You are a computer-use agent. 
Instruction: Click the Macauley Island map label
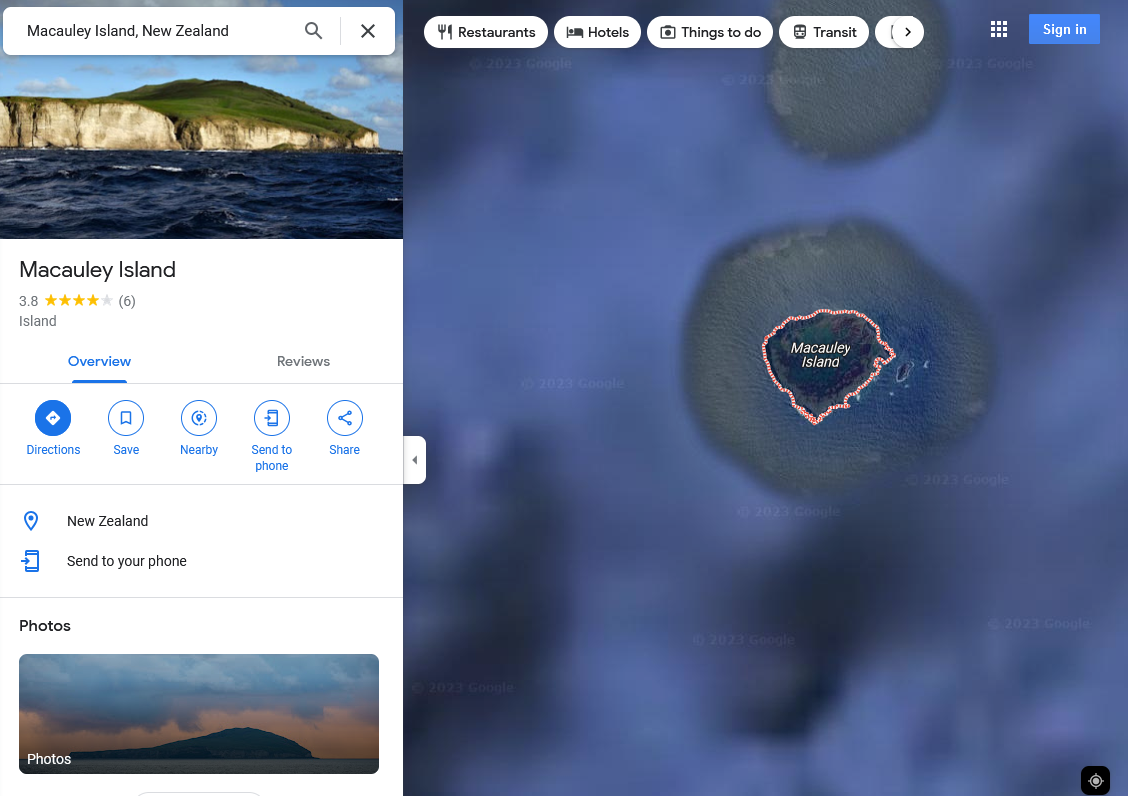[x=821, y=355]
